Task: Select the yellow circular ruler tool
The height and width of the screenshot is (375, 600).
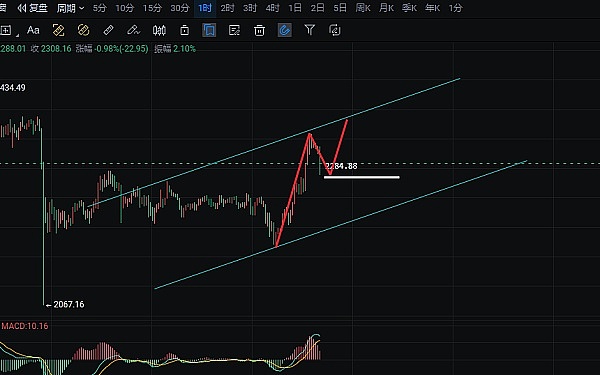Action: [83, 30]
